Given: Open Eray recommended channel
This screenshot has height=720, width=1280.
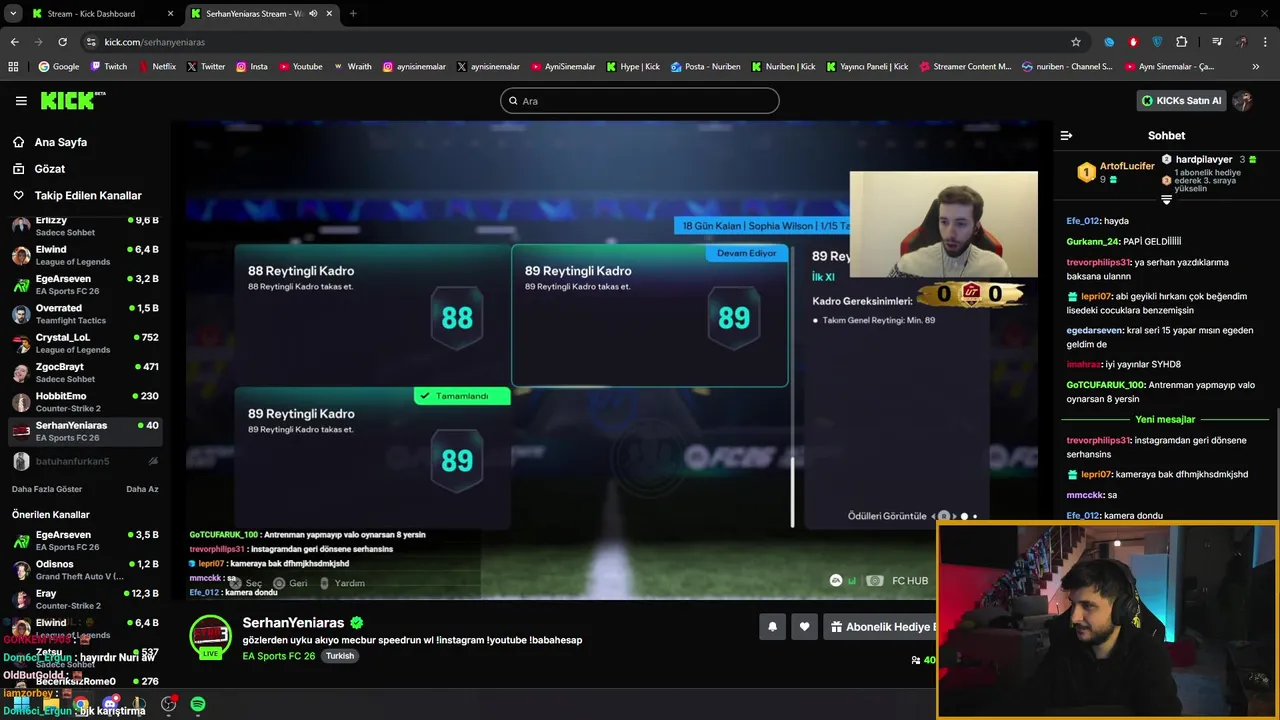Looking at the screenshot, I should [x=84, y=599].
